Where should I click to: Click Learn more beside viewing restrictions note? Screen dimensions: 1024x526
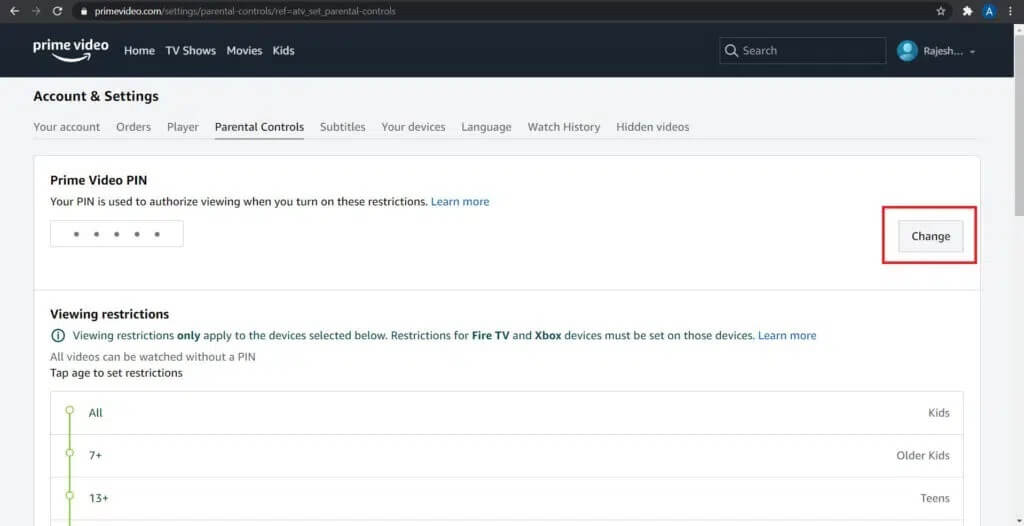coord(787,336)
